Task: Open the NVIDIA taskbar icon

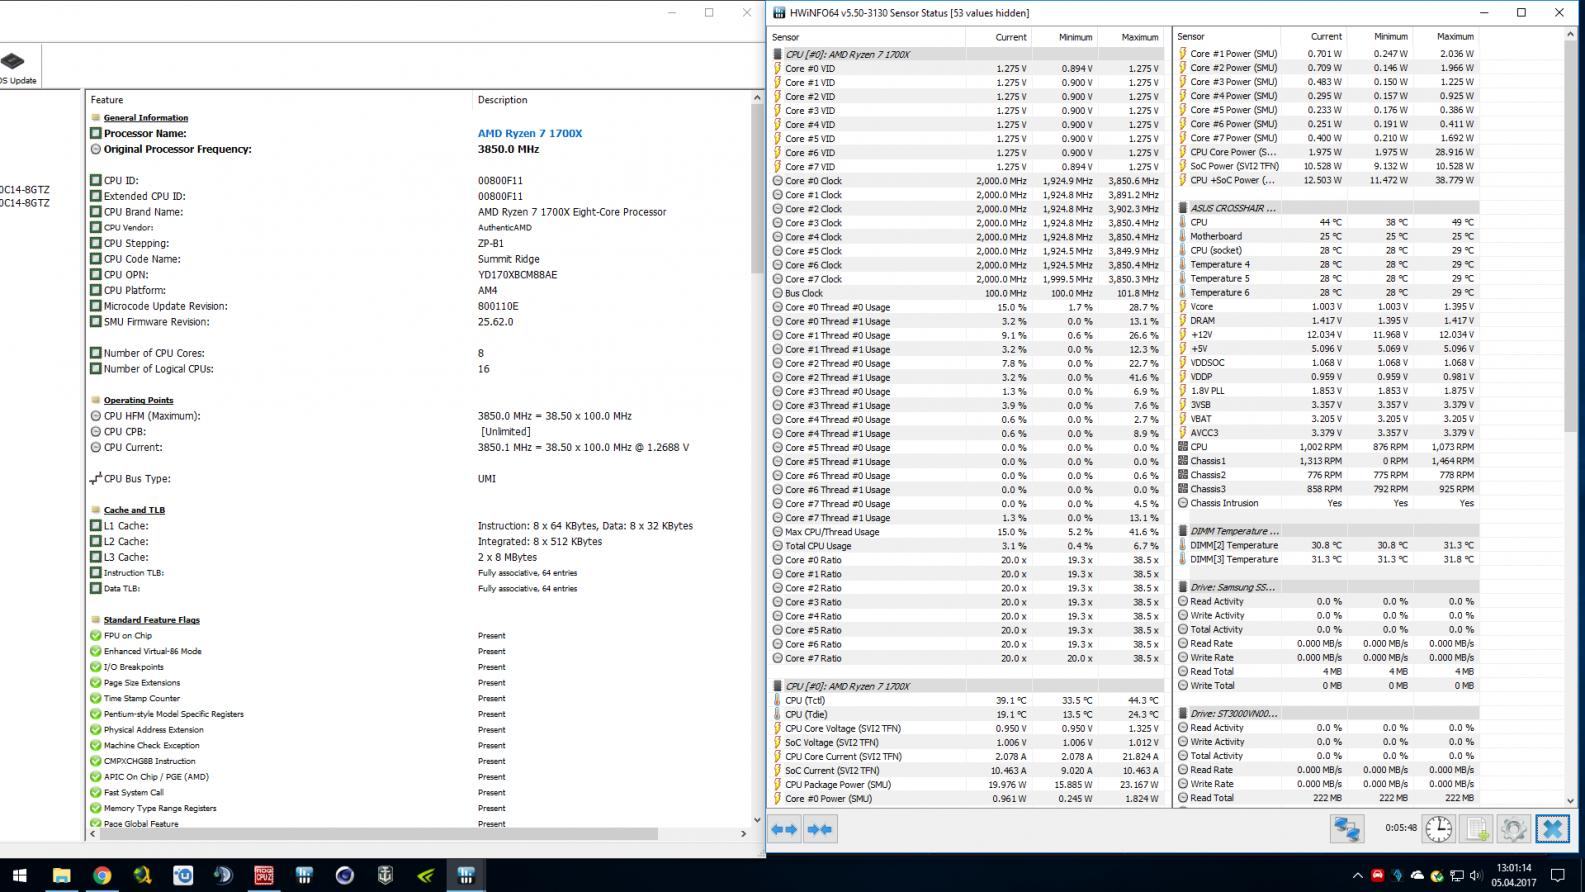Action: tap(426, 875)
